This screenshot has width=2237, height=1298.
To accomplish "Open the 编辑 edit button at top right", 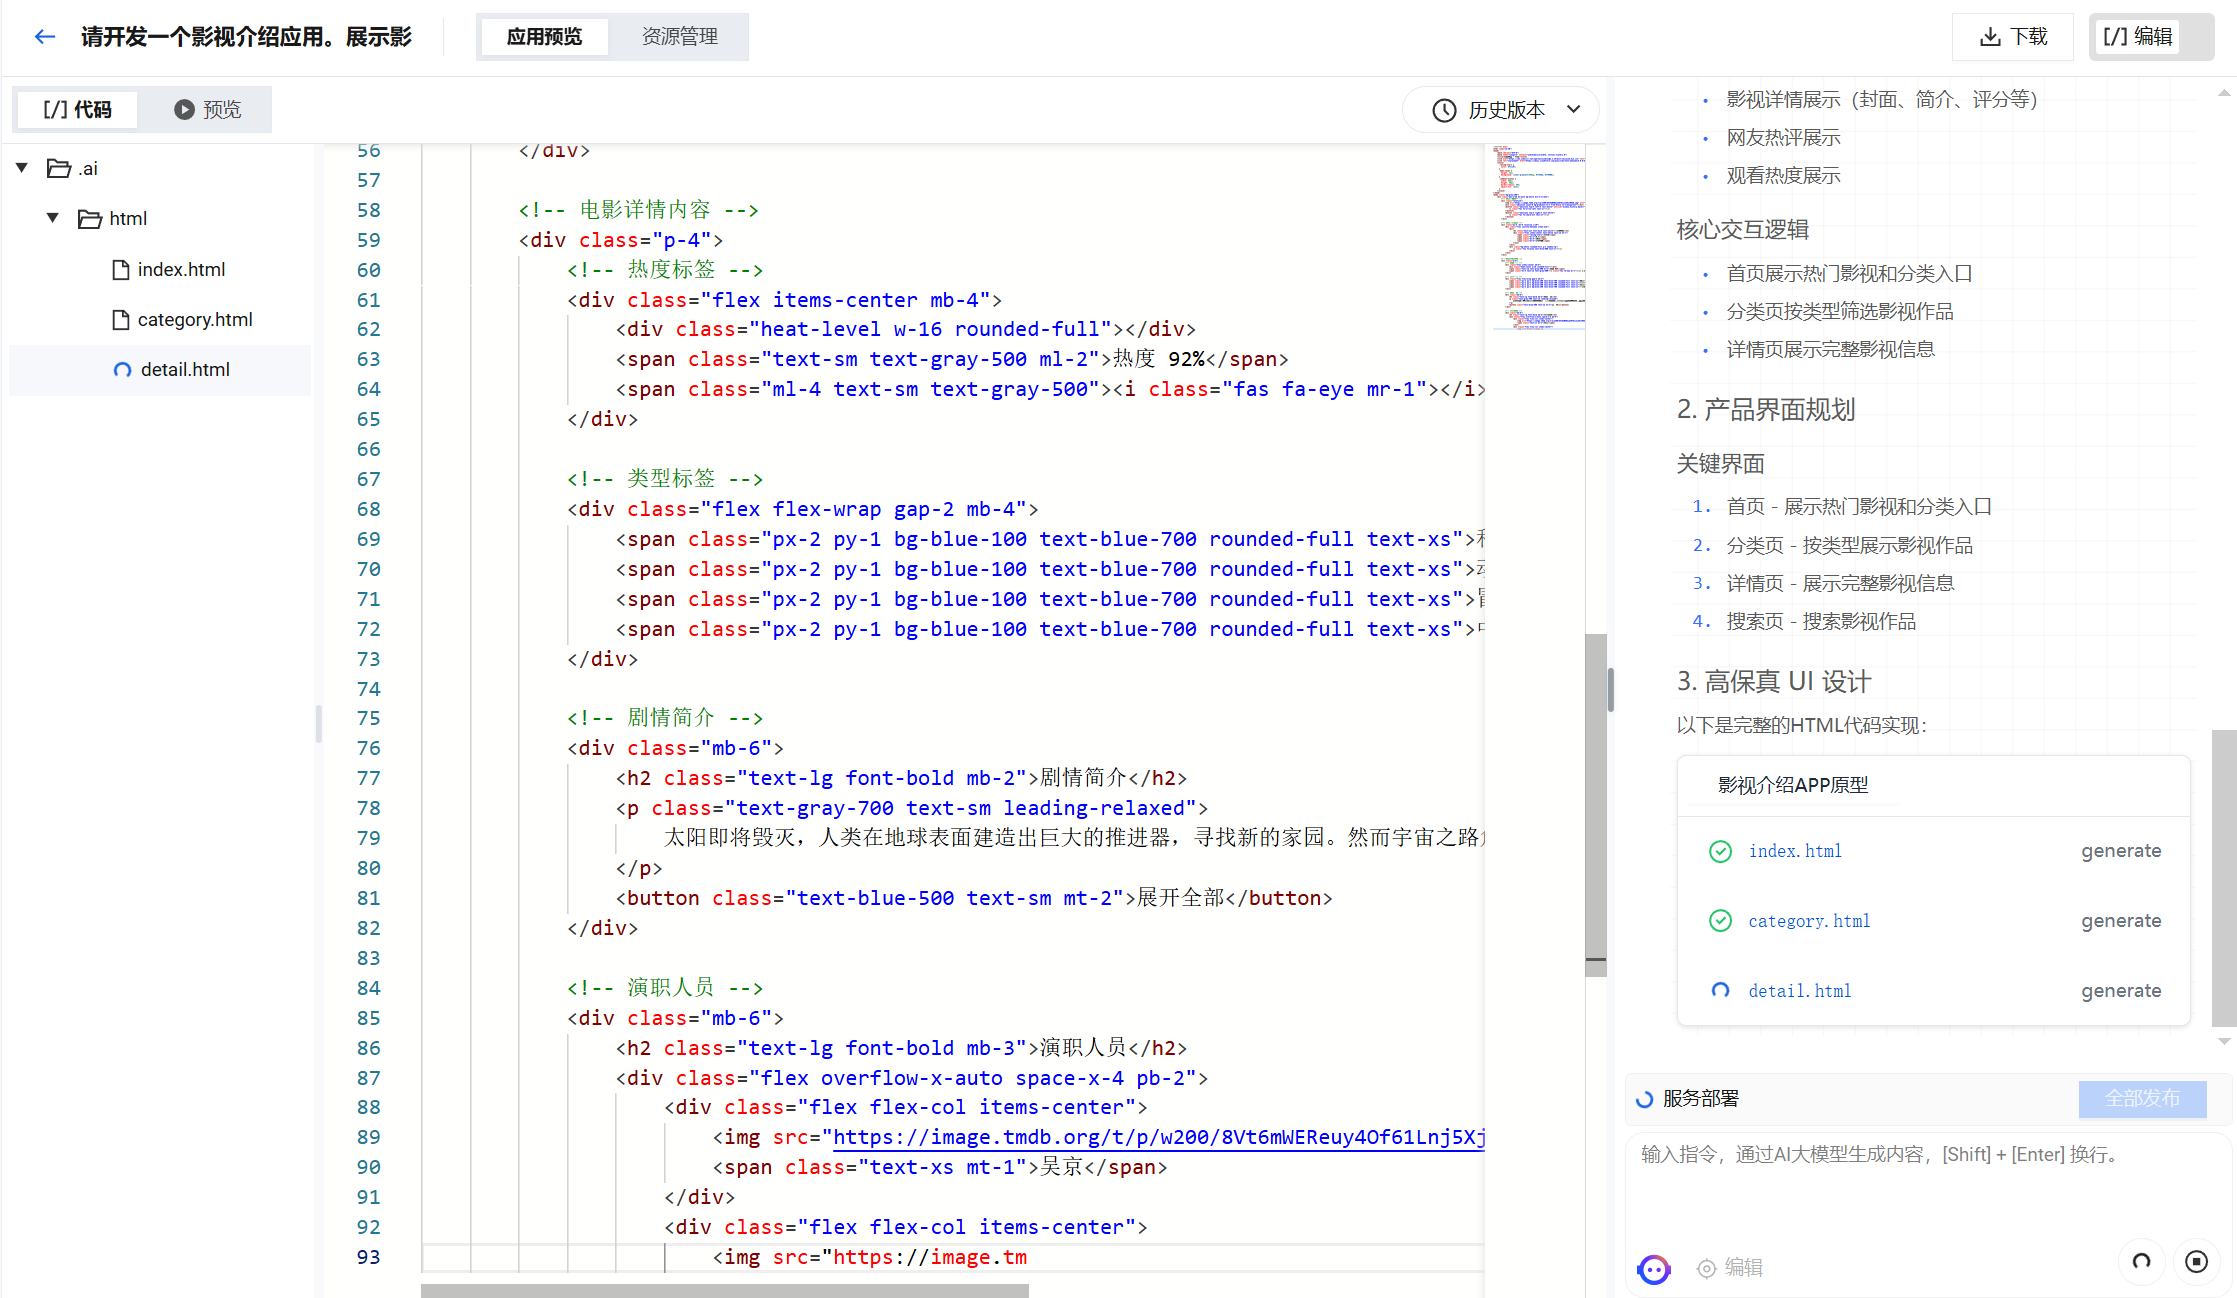I will [2137, 37].
